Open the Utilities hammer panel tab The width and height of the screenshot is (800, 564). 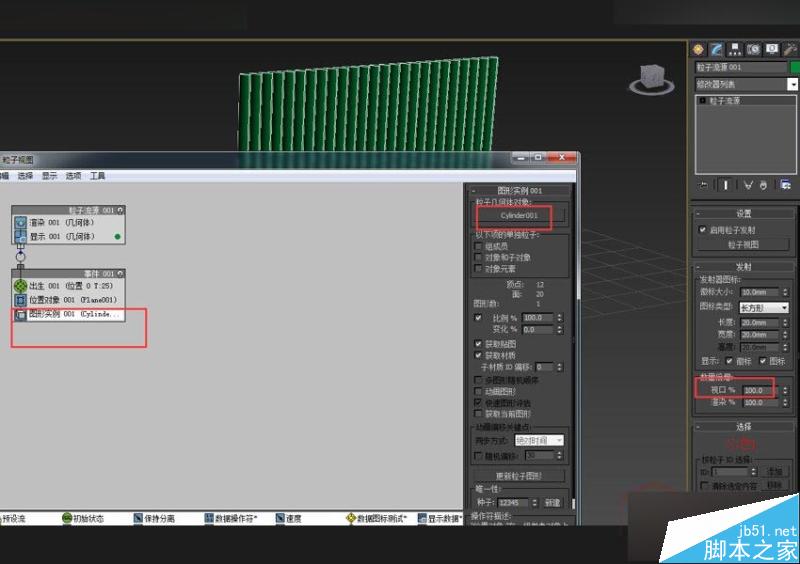pos(790,50)
